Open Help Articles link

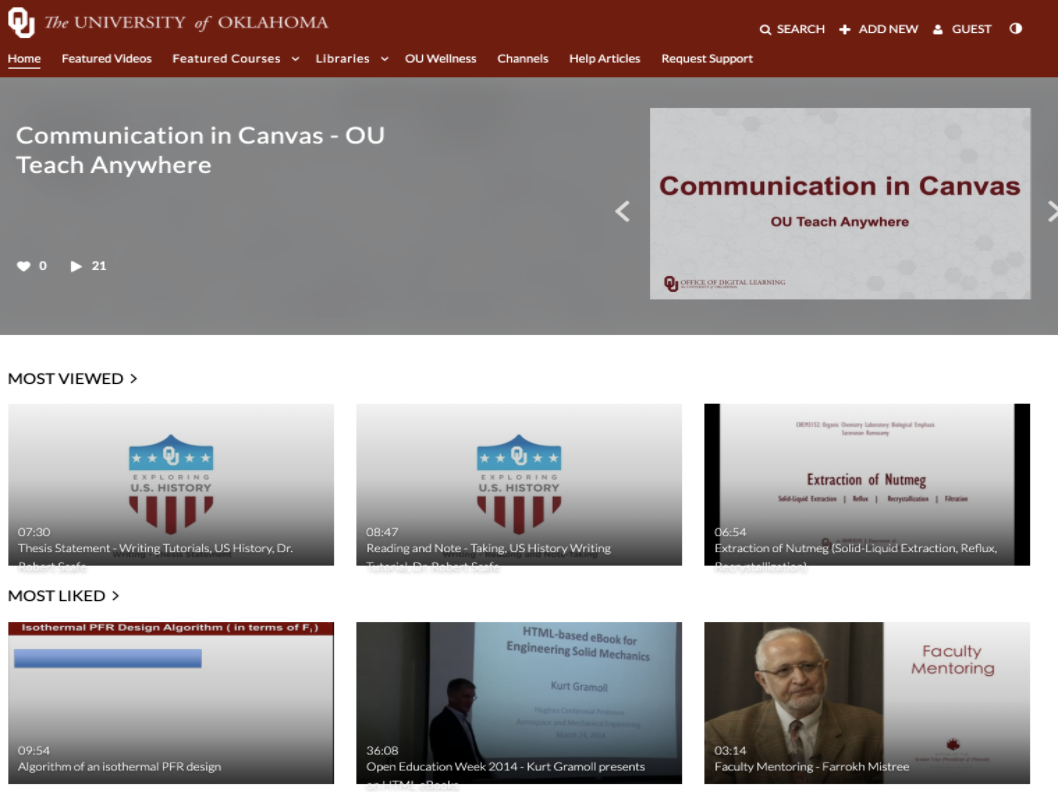tap(605, 59)
